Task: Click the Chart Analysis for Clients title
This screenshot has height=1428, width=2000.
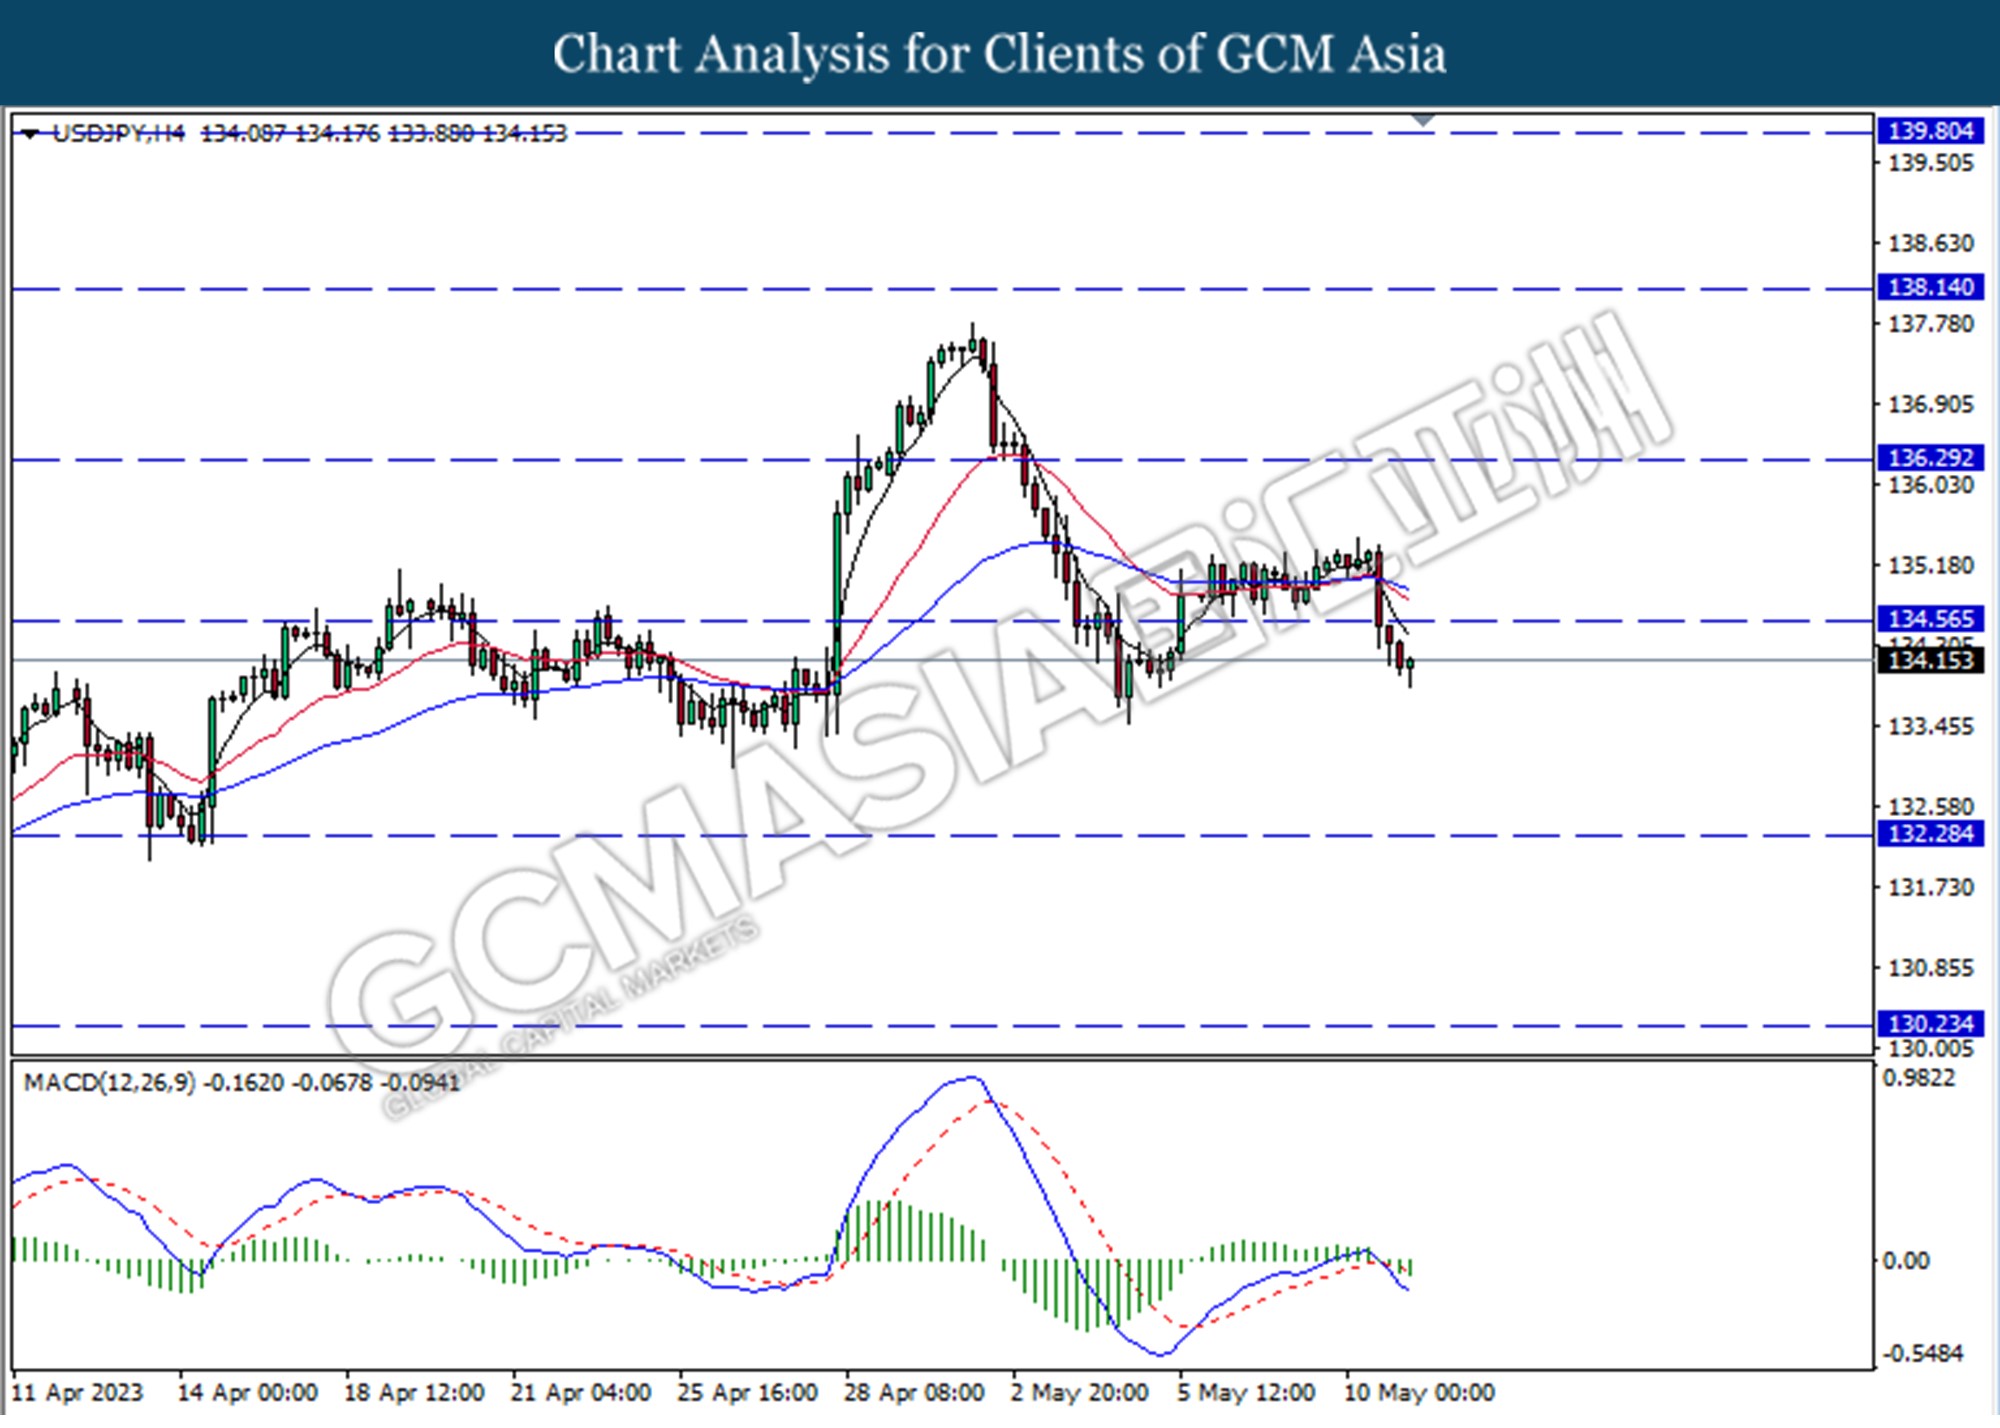Action: pyautogui.click(x=999, y=53)
